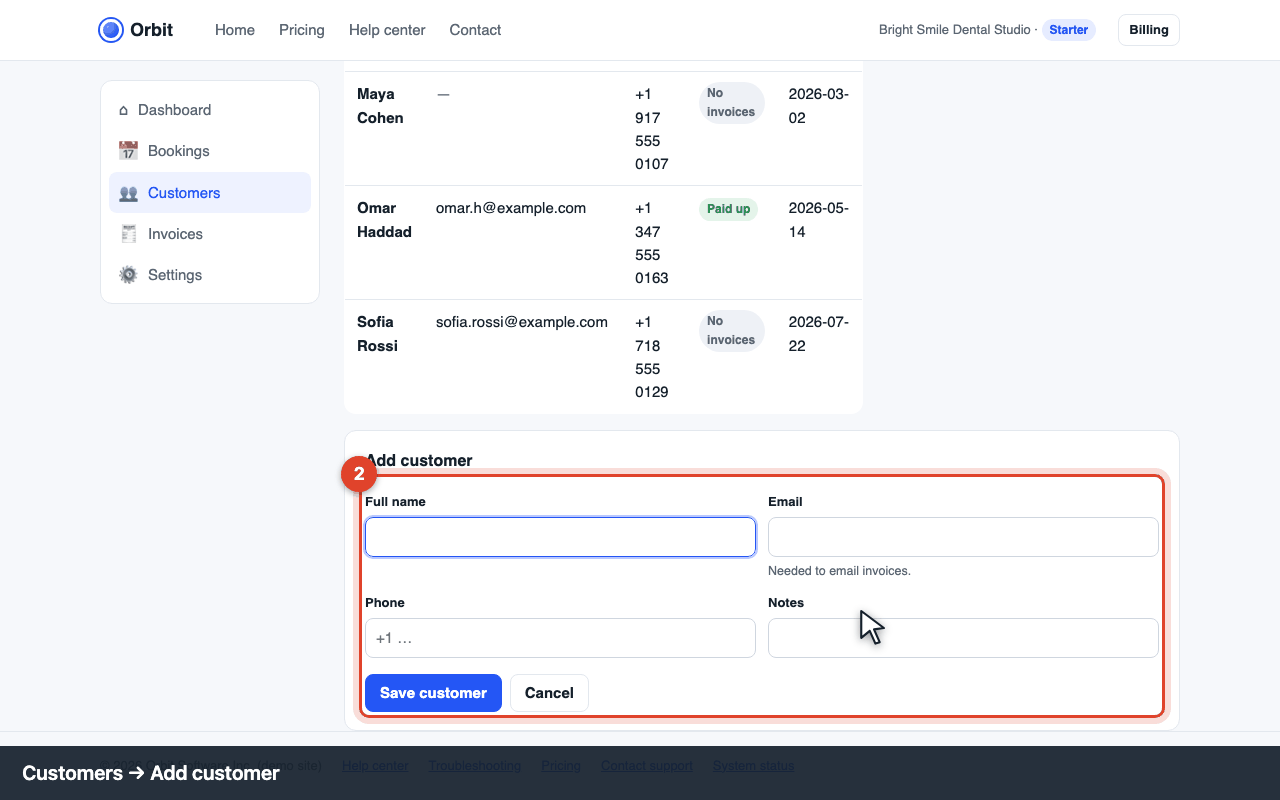Click the 'Needed to email invoices.' hint

(839, 571)
